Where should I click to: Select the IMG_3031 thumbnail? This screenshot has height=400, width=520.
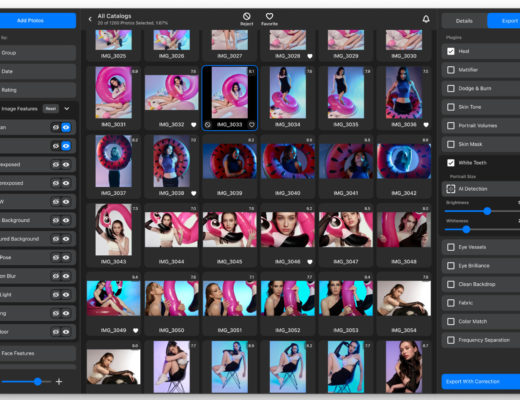pyautogui.click(x=114, y=93)
